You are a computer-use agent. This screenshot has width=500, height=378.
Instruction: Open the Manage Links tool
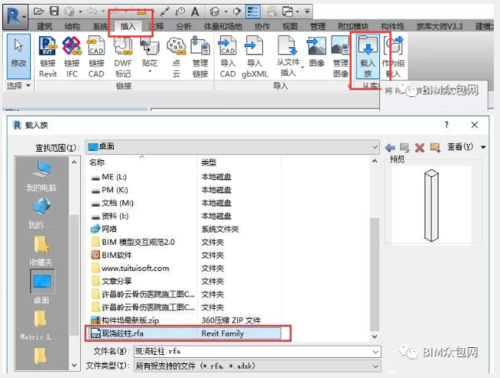click(200, 57)
